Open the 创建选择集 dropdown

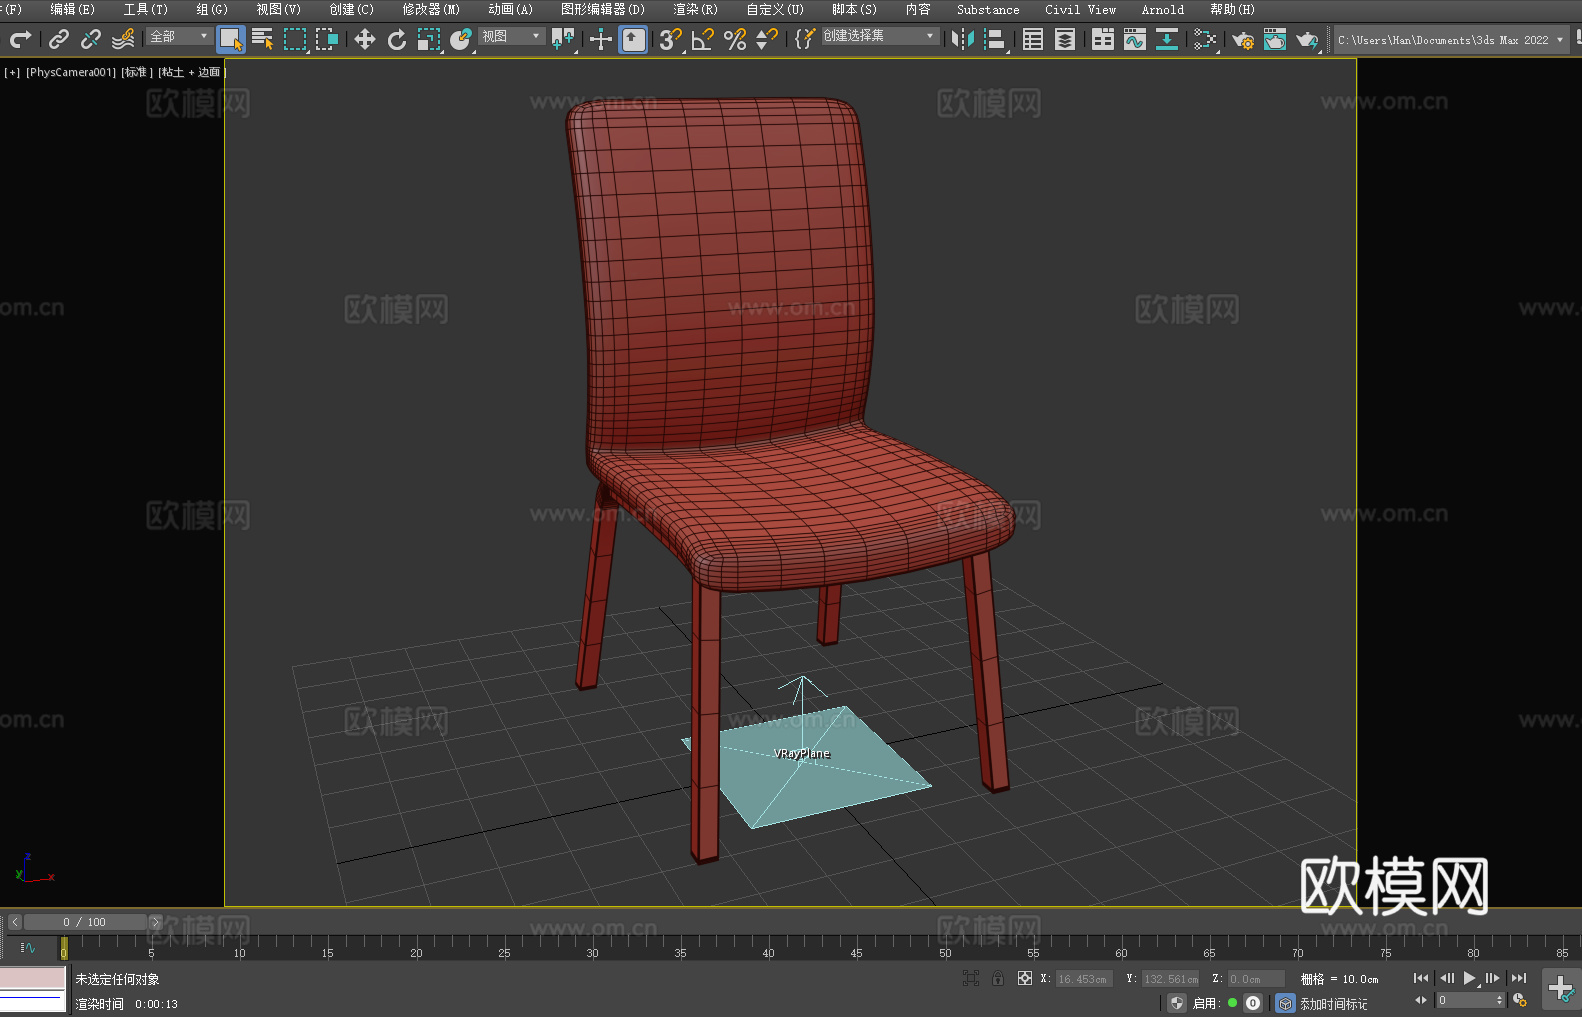pyautogui.click(x=880, y=36)
